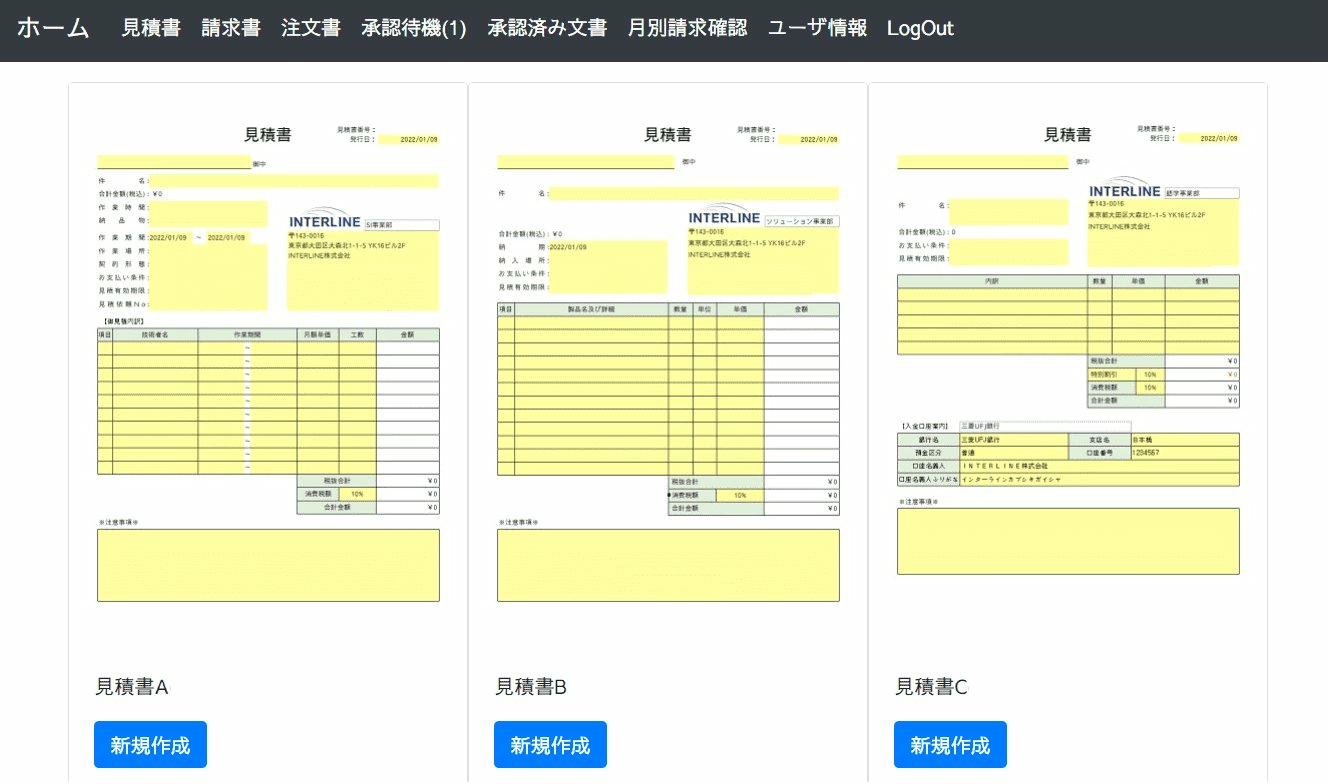Screen dimensions: 1344x784
Task: Navigate to the 見積書 menu
Action: [x=150, y=29]
